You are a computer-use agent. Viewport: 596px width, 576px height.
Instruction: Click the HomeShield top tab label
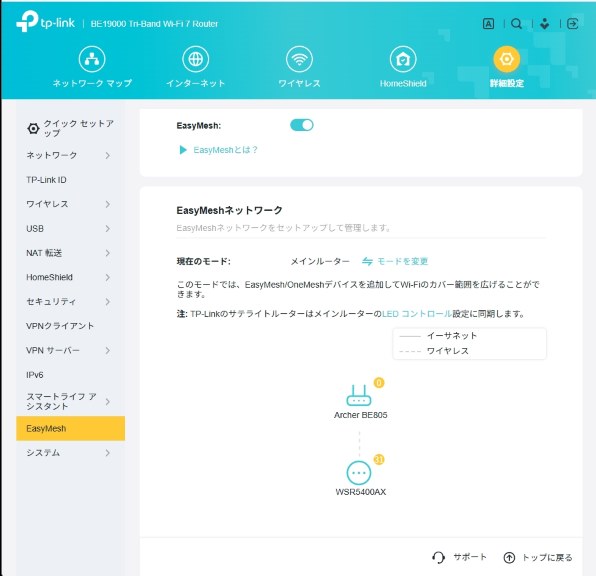tap(403, 84)
